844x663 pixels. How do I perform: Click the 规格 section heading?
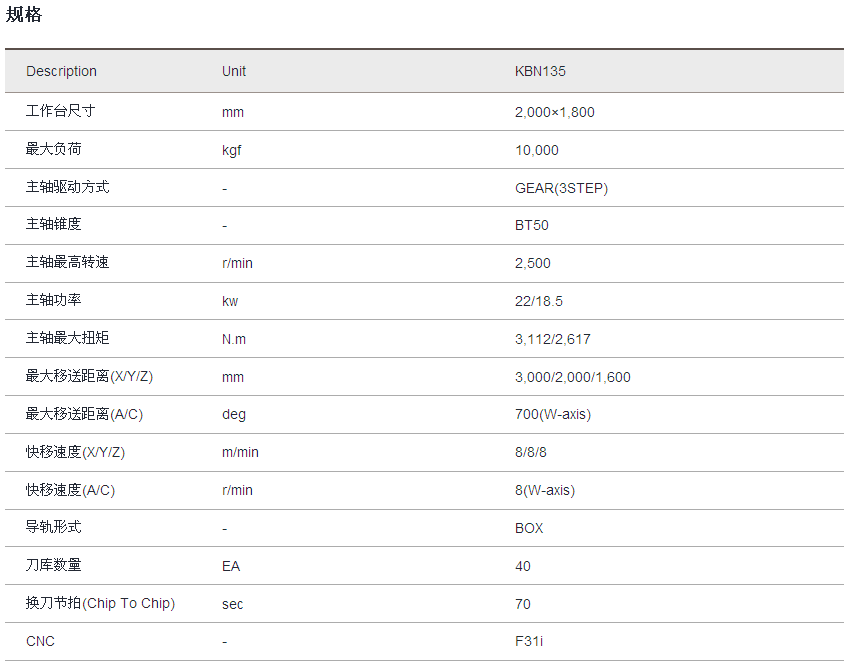tap(24, 15)
